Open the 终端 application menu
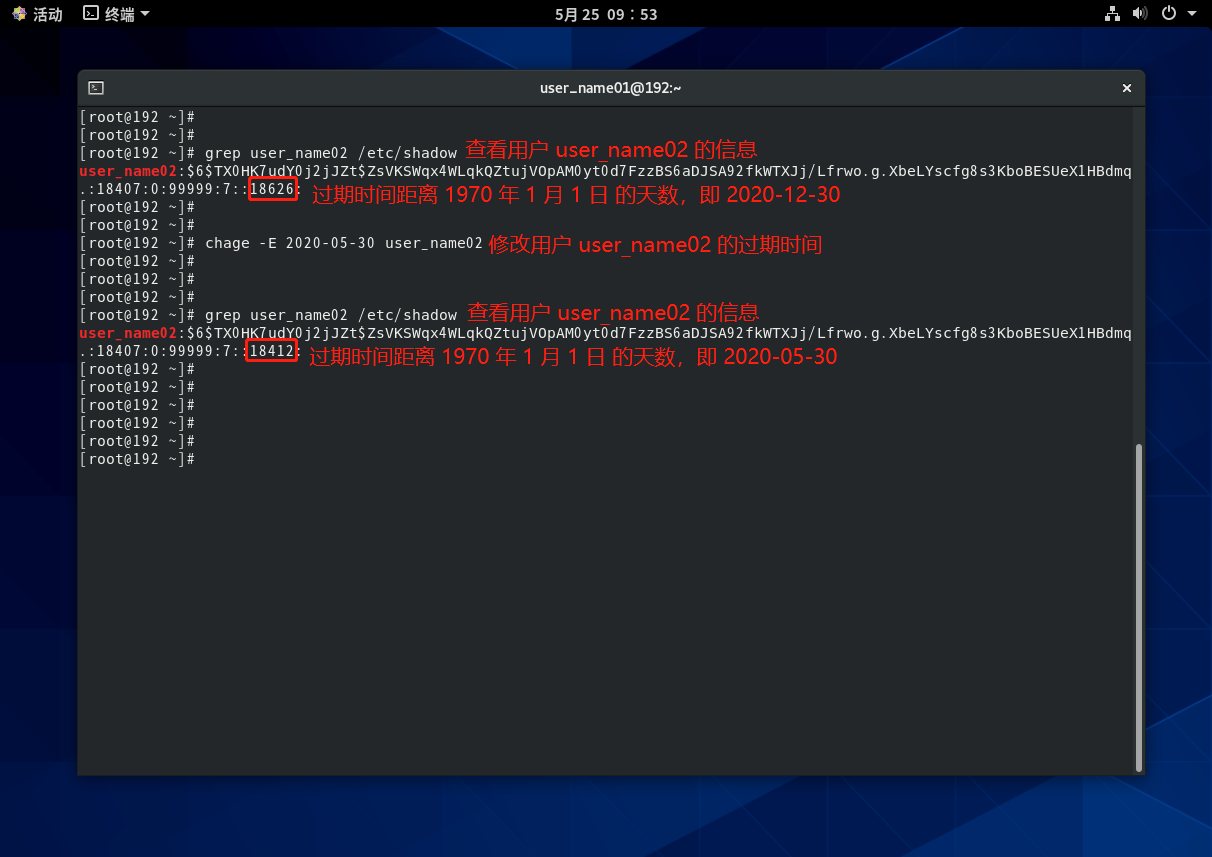 pyautogui.click(x=116, y=14)
